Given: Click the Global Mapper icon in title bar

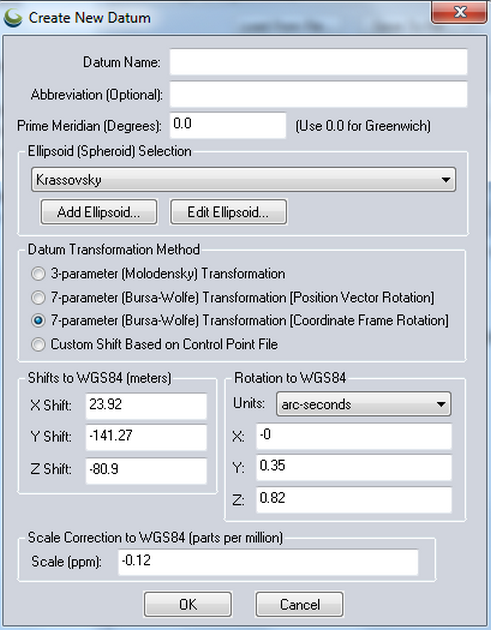Looking at the screenshot, I should coord(12,18).
